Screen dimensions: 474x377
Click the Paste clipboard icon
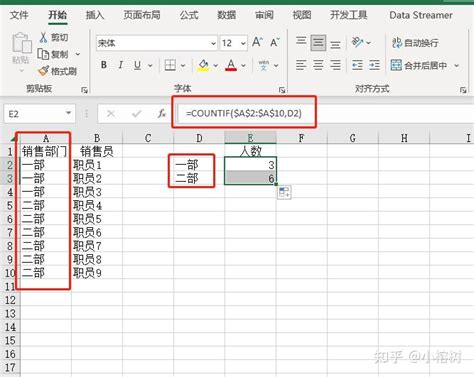tap(22, 43)
